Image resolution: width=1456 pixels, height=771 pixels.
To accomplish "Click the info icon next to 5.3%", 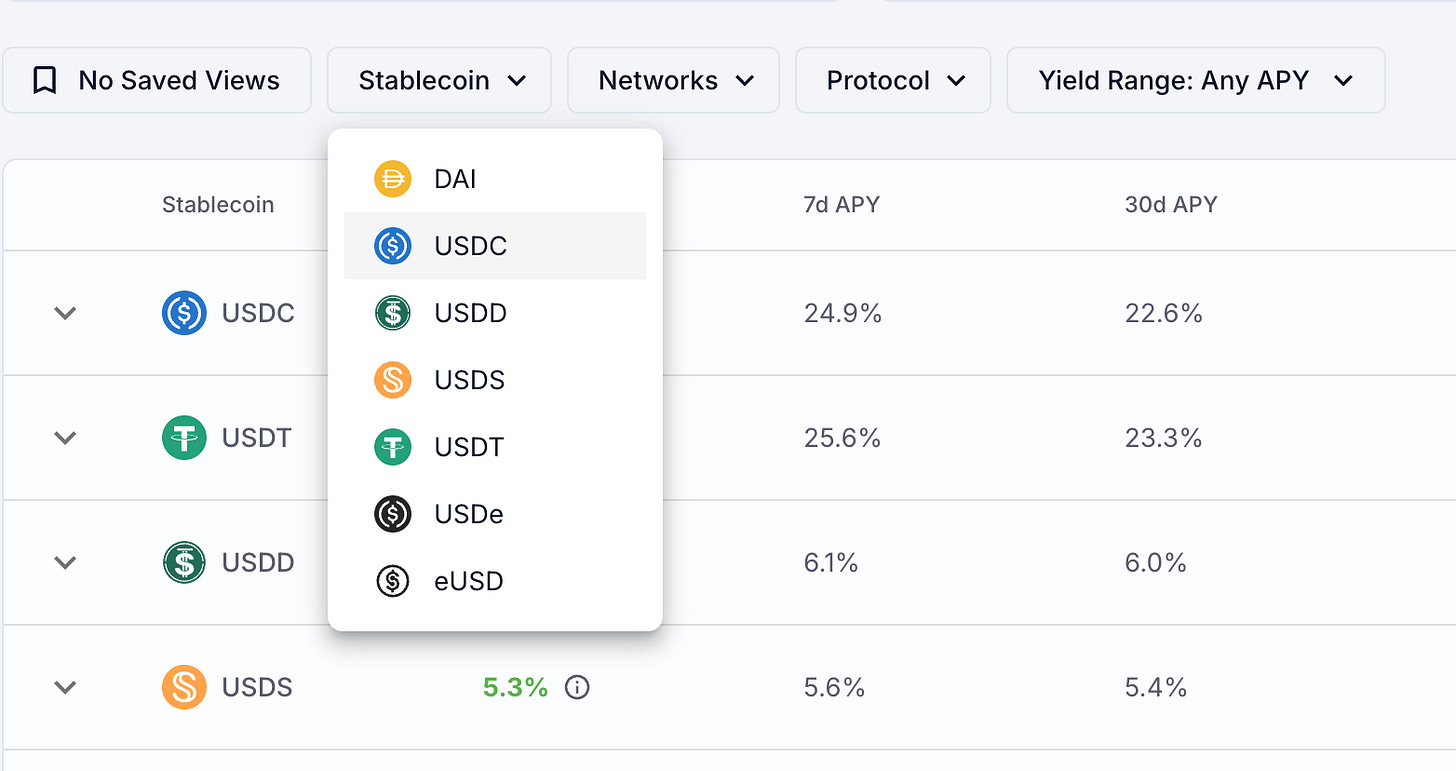I will point(577,687).
